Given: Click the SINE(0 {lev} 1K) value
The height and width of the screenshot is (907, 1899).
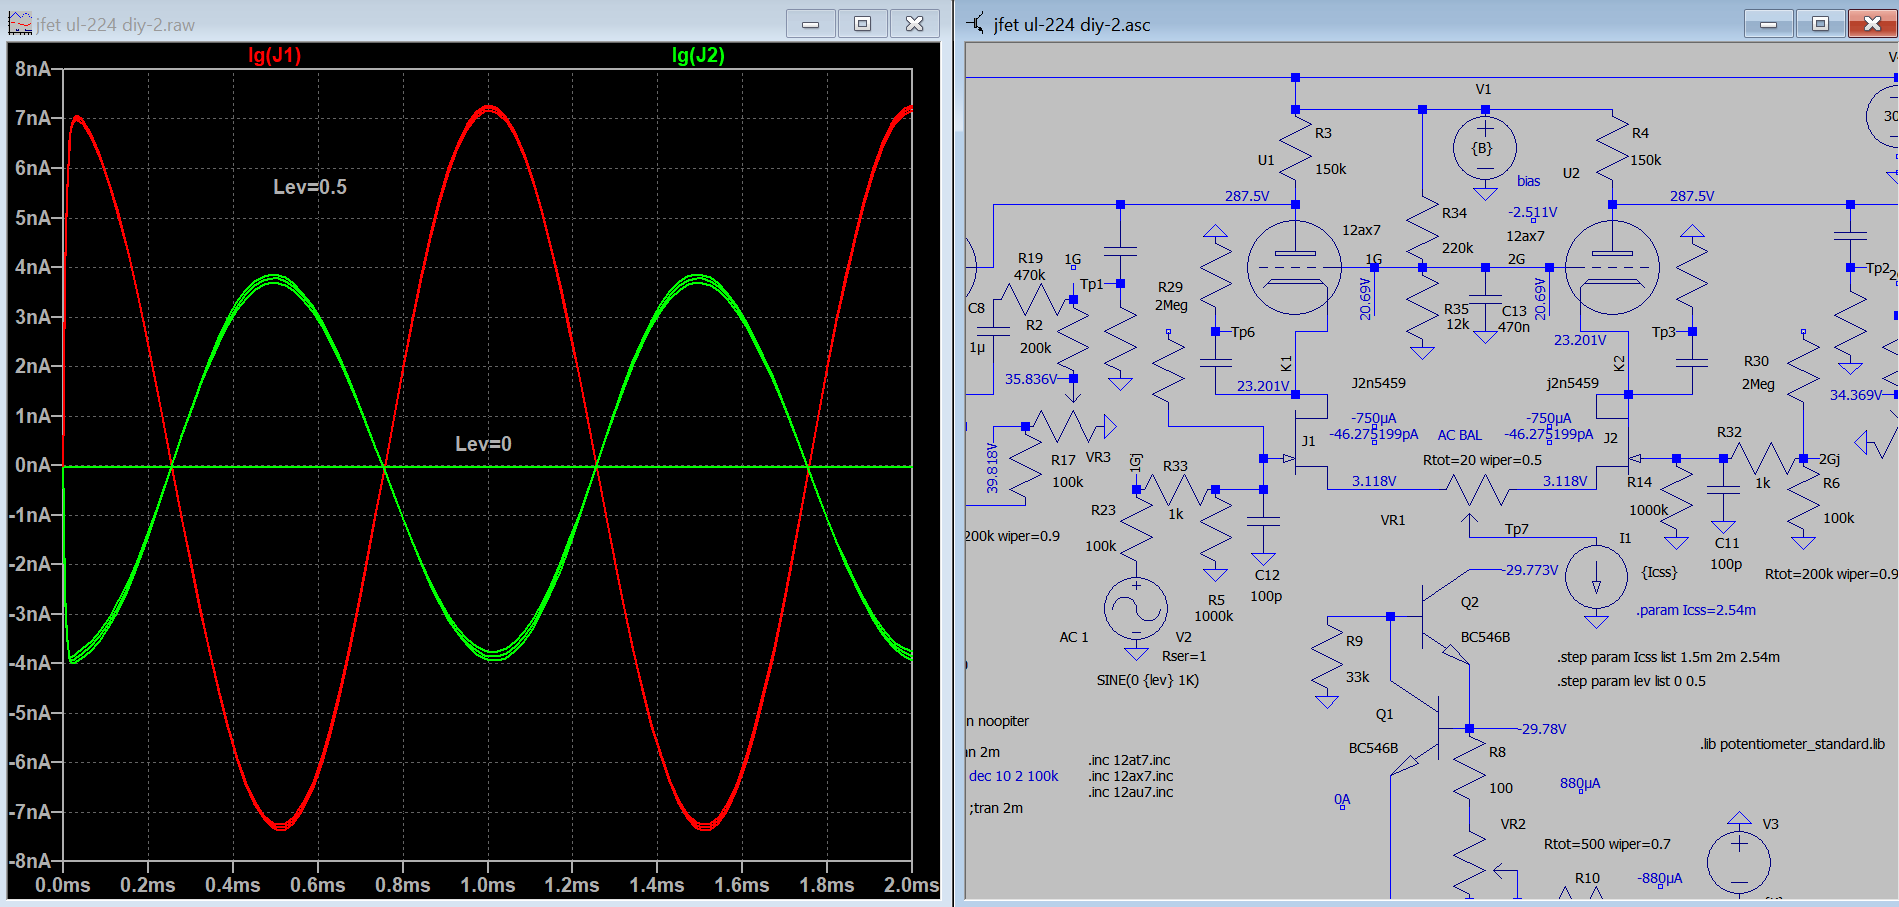Looking at the screenshot, I should click(x=1148, y=680).
